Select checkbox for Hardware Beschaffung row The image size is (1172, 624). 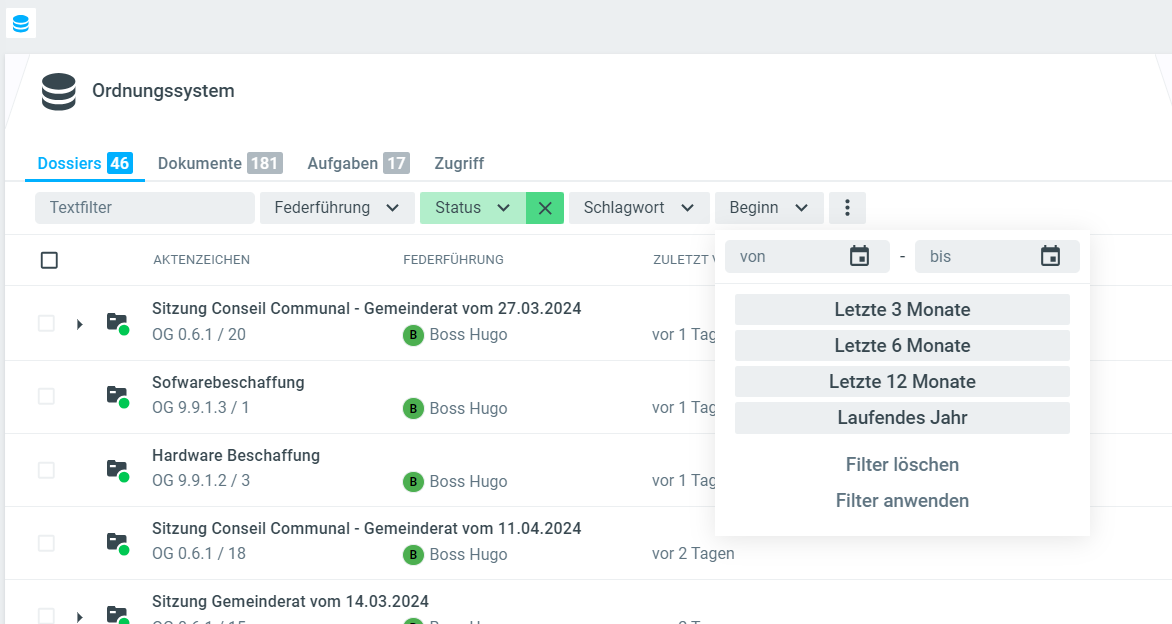[x=46, y=469]
